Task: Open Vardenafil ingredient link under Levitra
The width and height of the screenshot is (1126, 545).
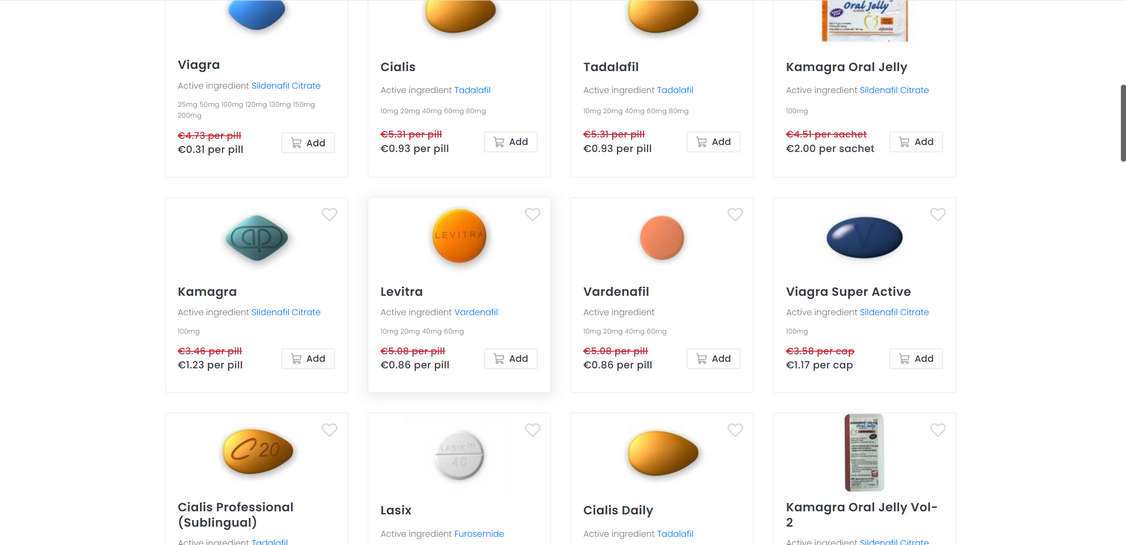Action: click(x=476, y=312)
